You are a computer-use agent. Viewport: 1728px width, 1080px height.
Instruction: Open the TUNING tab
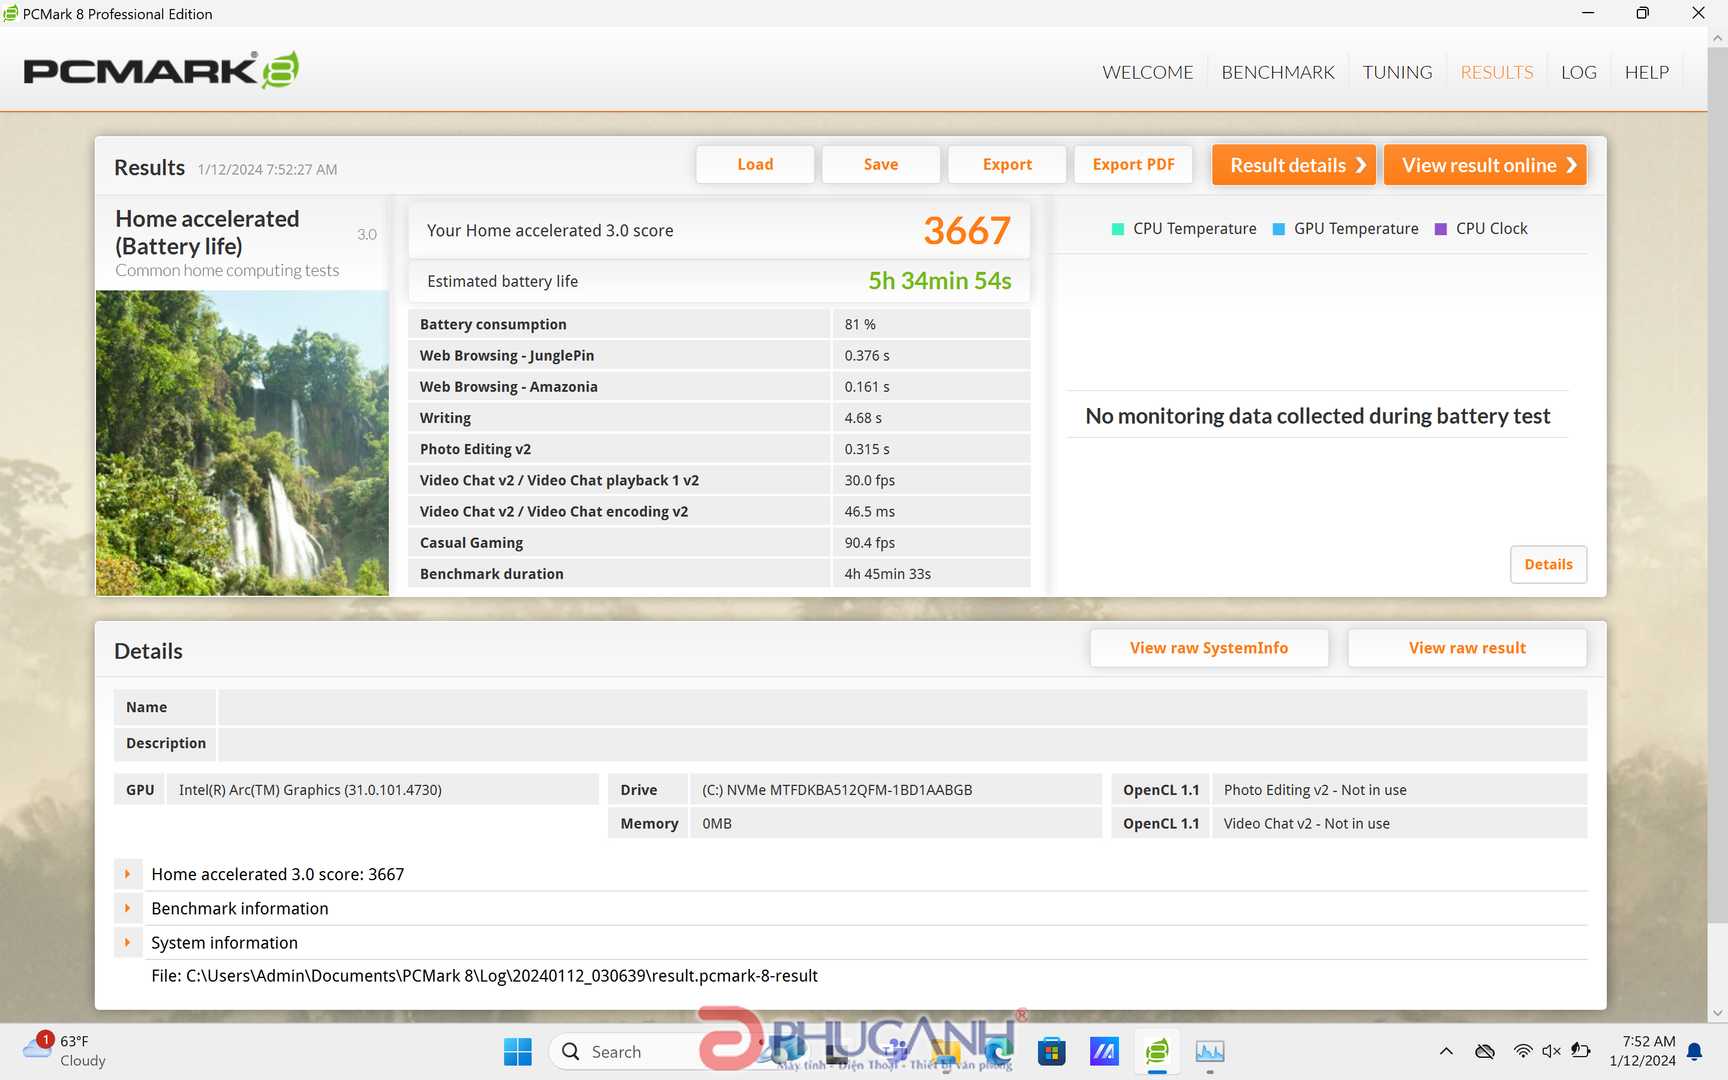[1397, 72]
